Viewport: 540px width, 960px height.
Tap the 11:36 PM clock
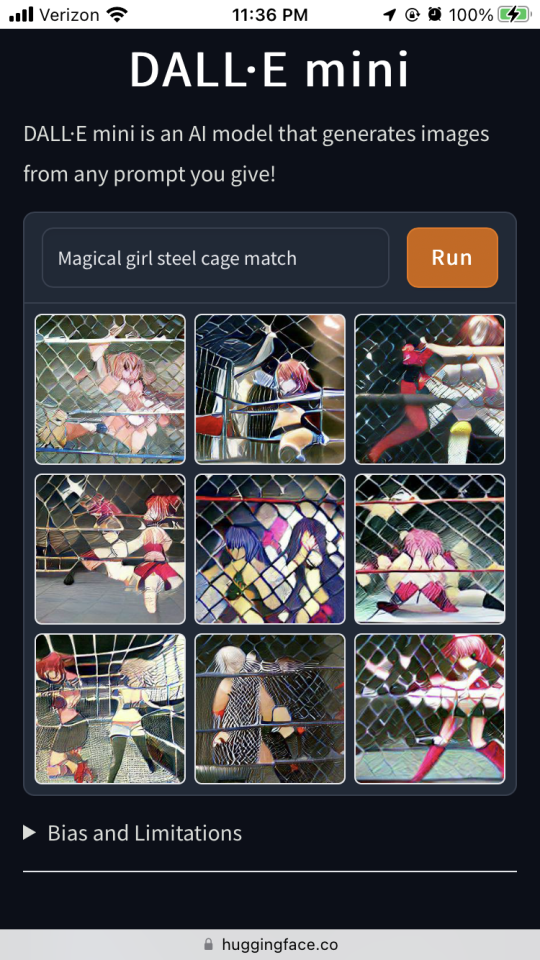(x=270, y=15)
